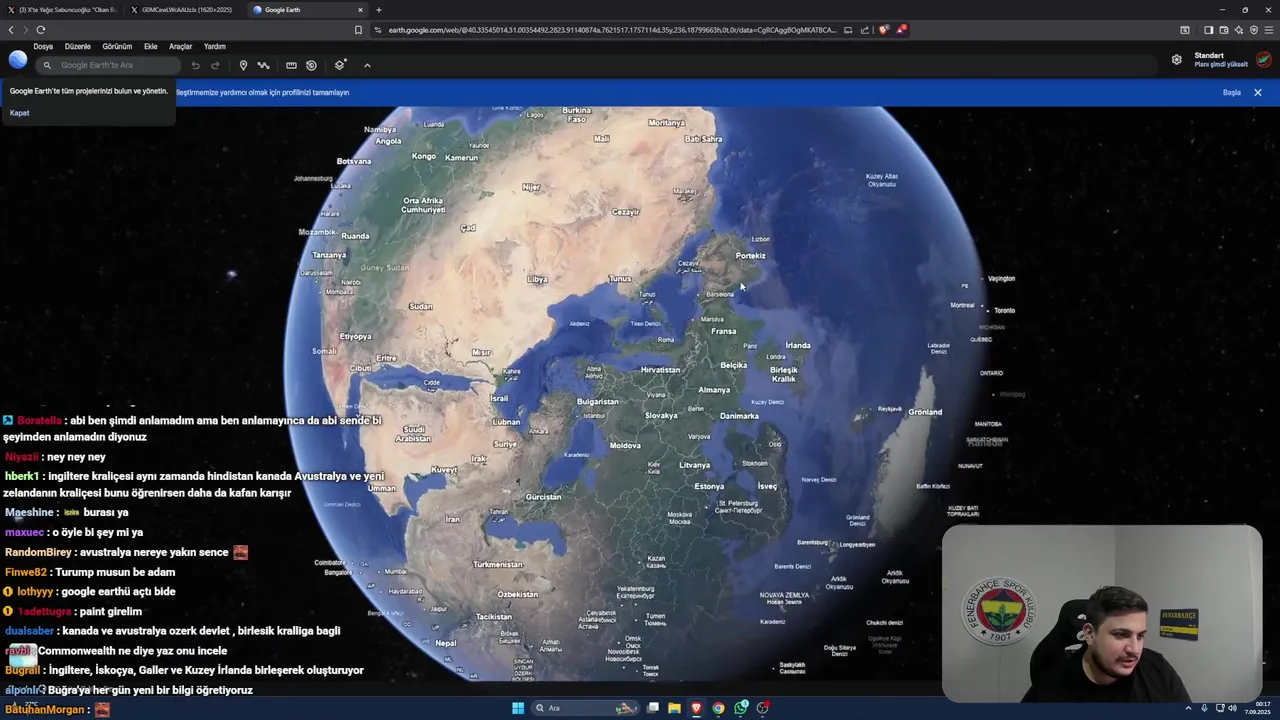
Task: Click the taskbar Ara search box
Action: pyautogui.click(x=588, y=708)
